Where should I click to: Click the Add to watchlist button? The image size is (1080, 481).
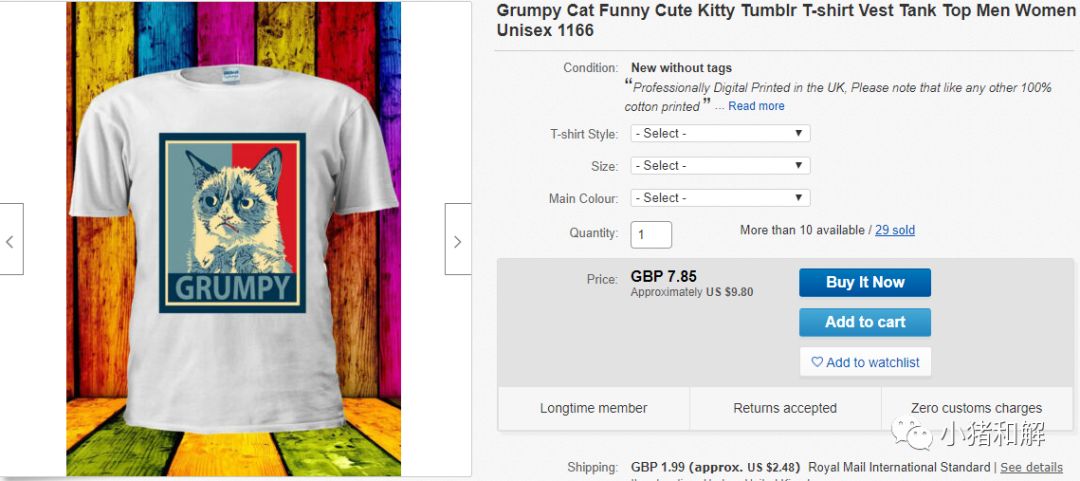[x=865, y=362]
